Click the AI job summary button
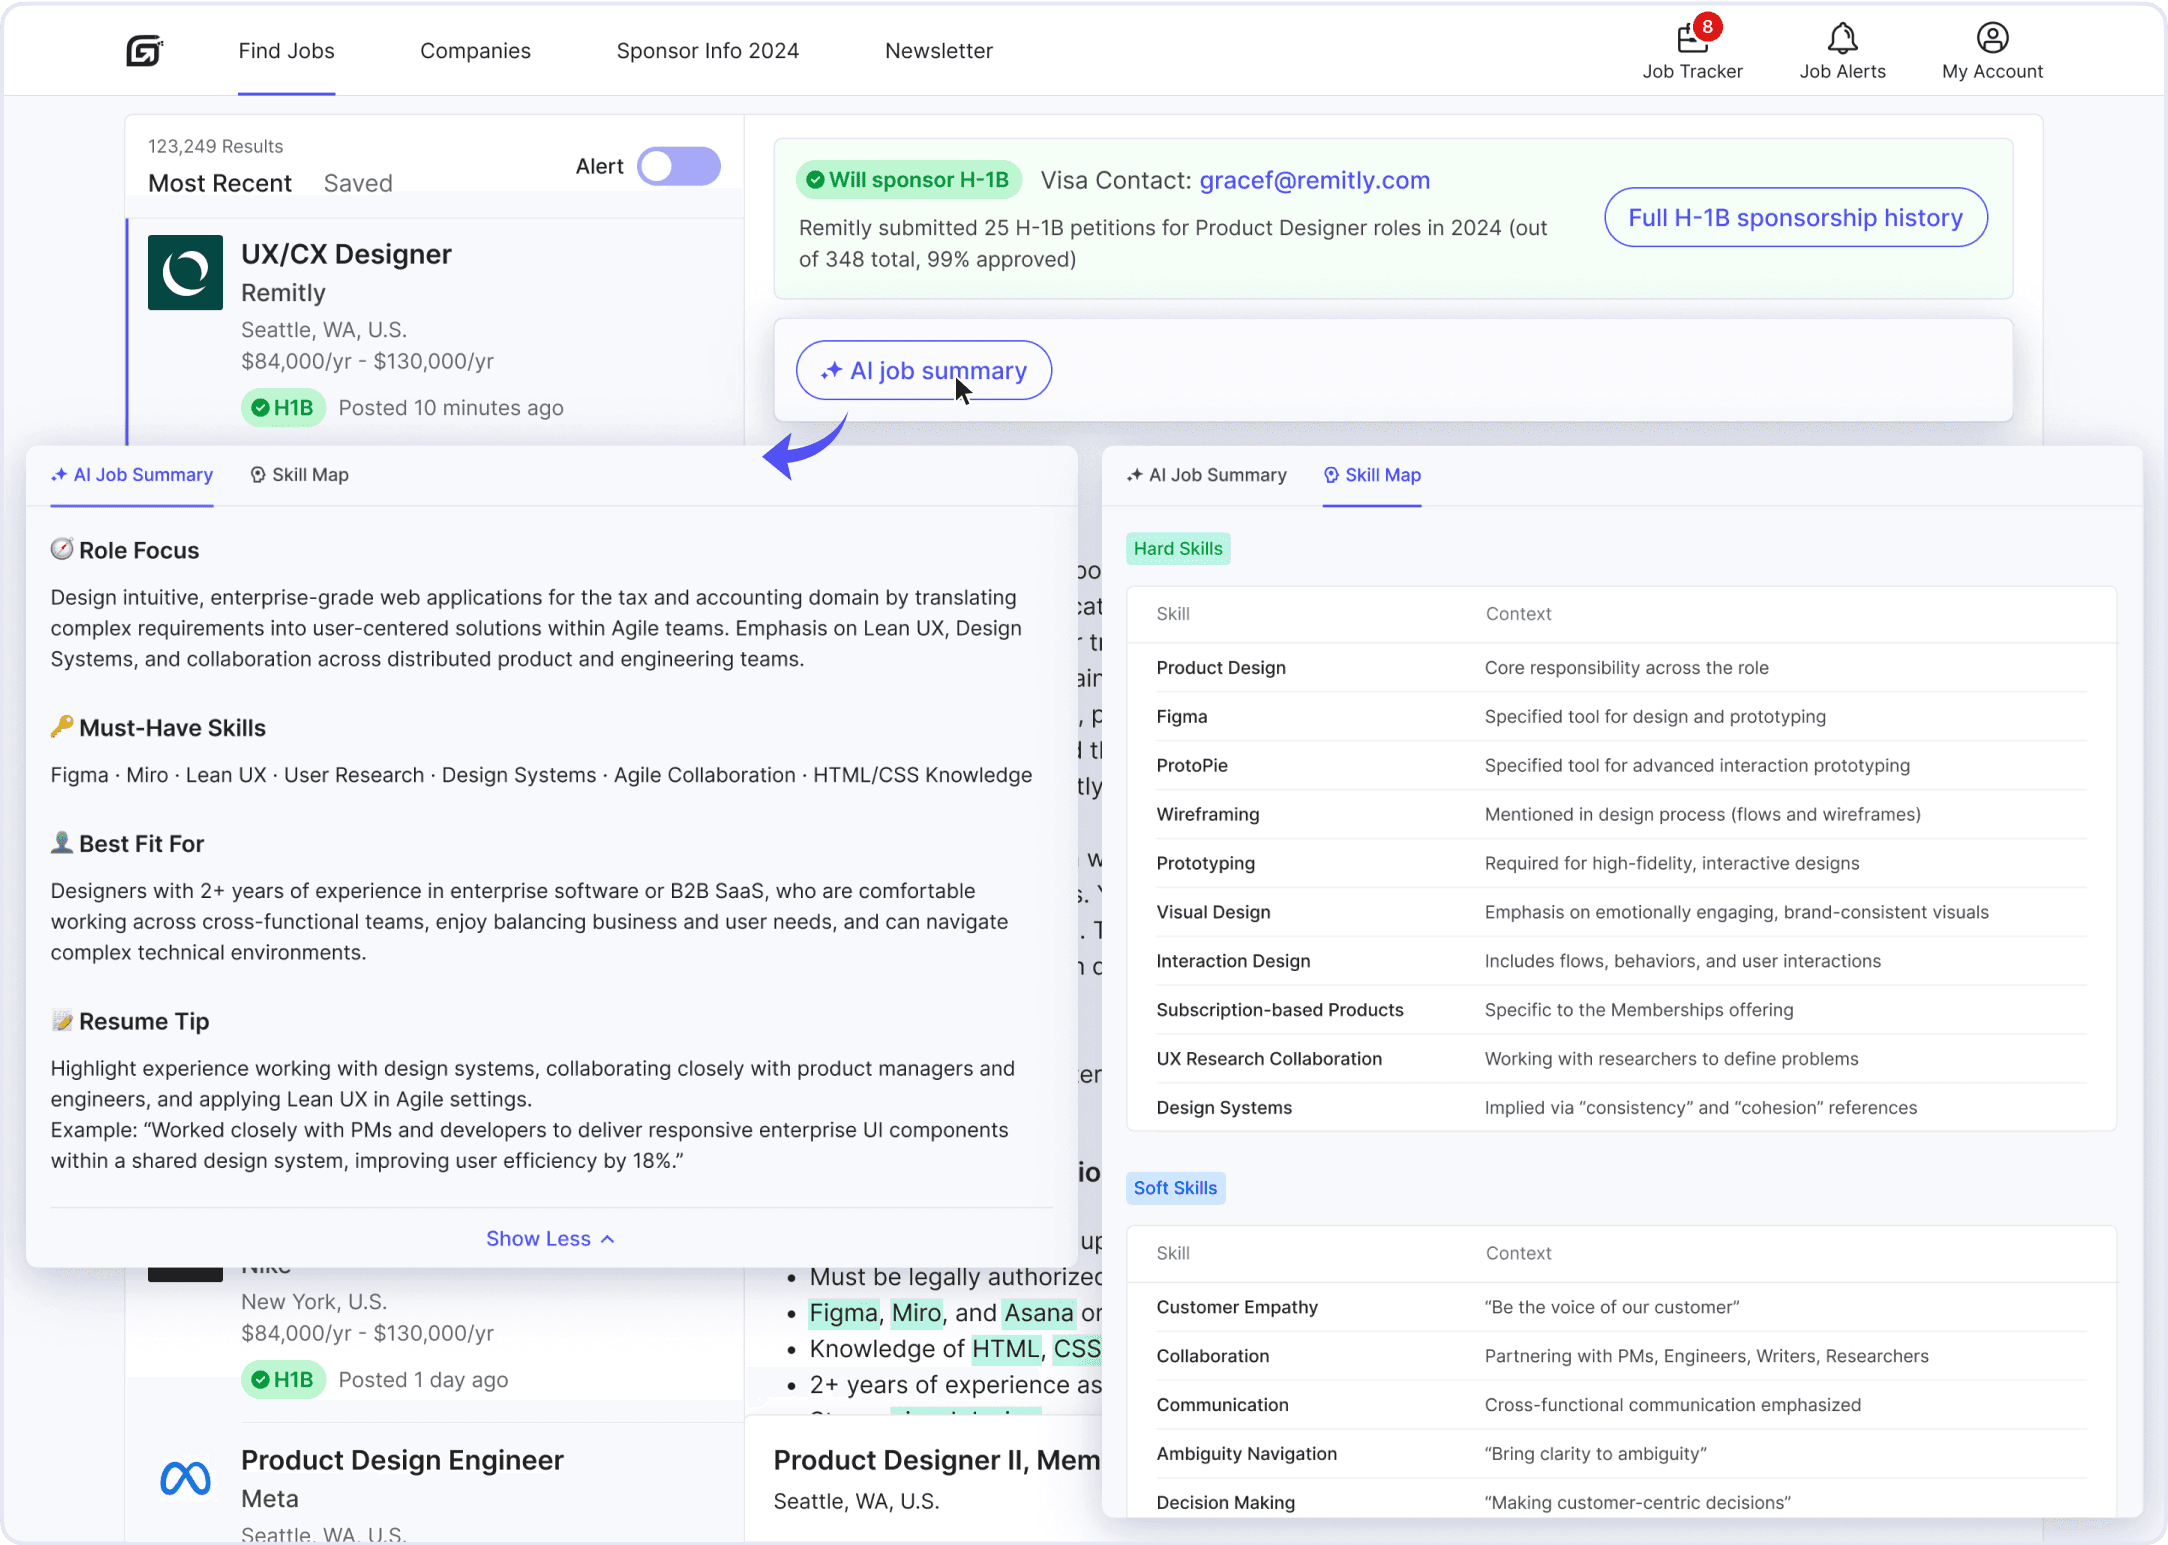Viewport: 2168px width, 1545px height. 923,371
